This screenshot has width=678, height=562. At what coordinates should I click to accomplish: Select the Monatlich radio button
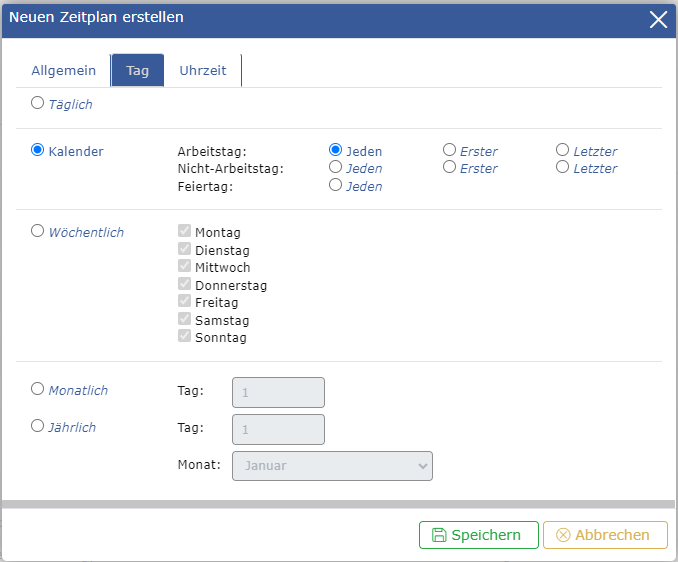pyautogui.click(x=38, y=389)
